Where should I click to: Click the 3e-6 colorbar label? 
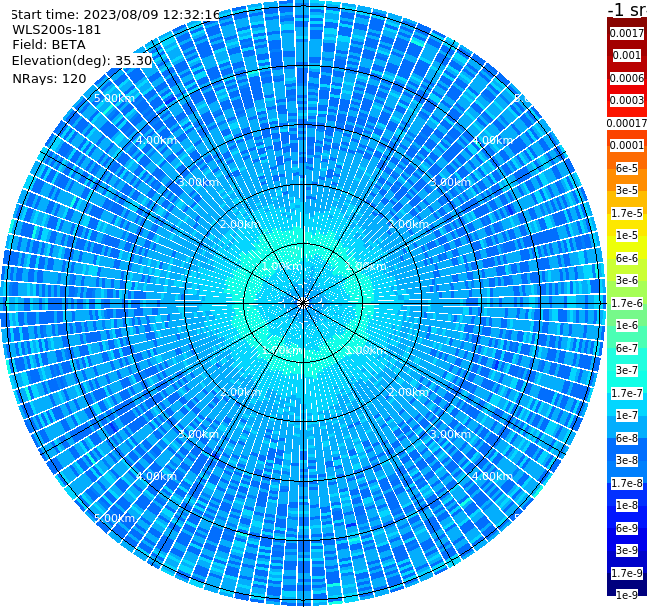pyautogui.click(x=627, y=280)
